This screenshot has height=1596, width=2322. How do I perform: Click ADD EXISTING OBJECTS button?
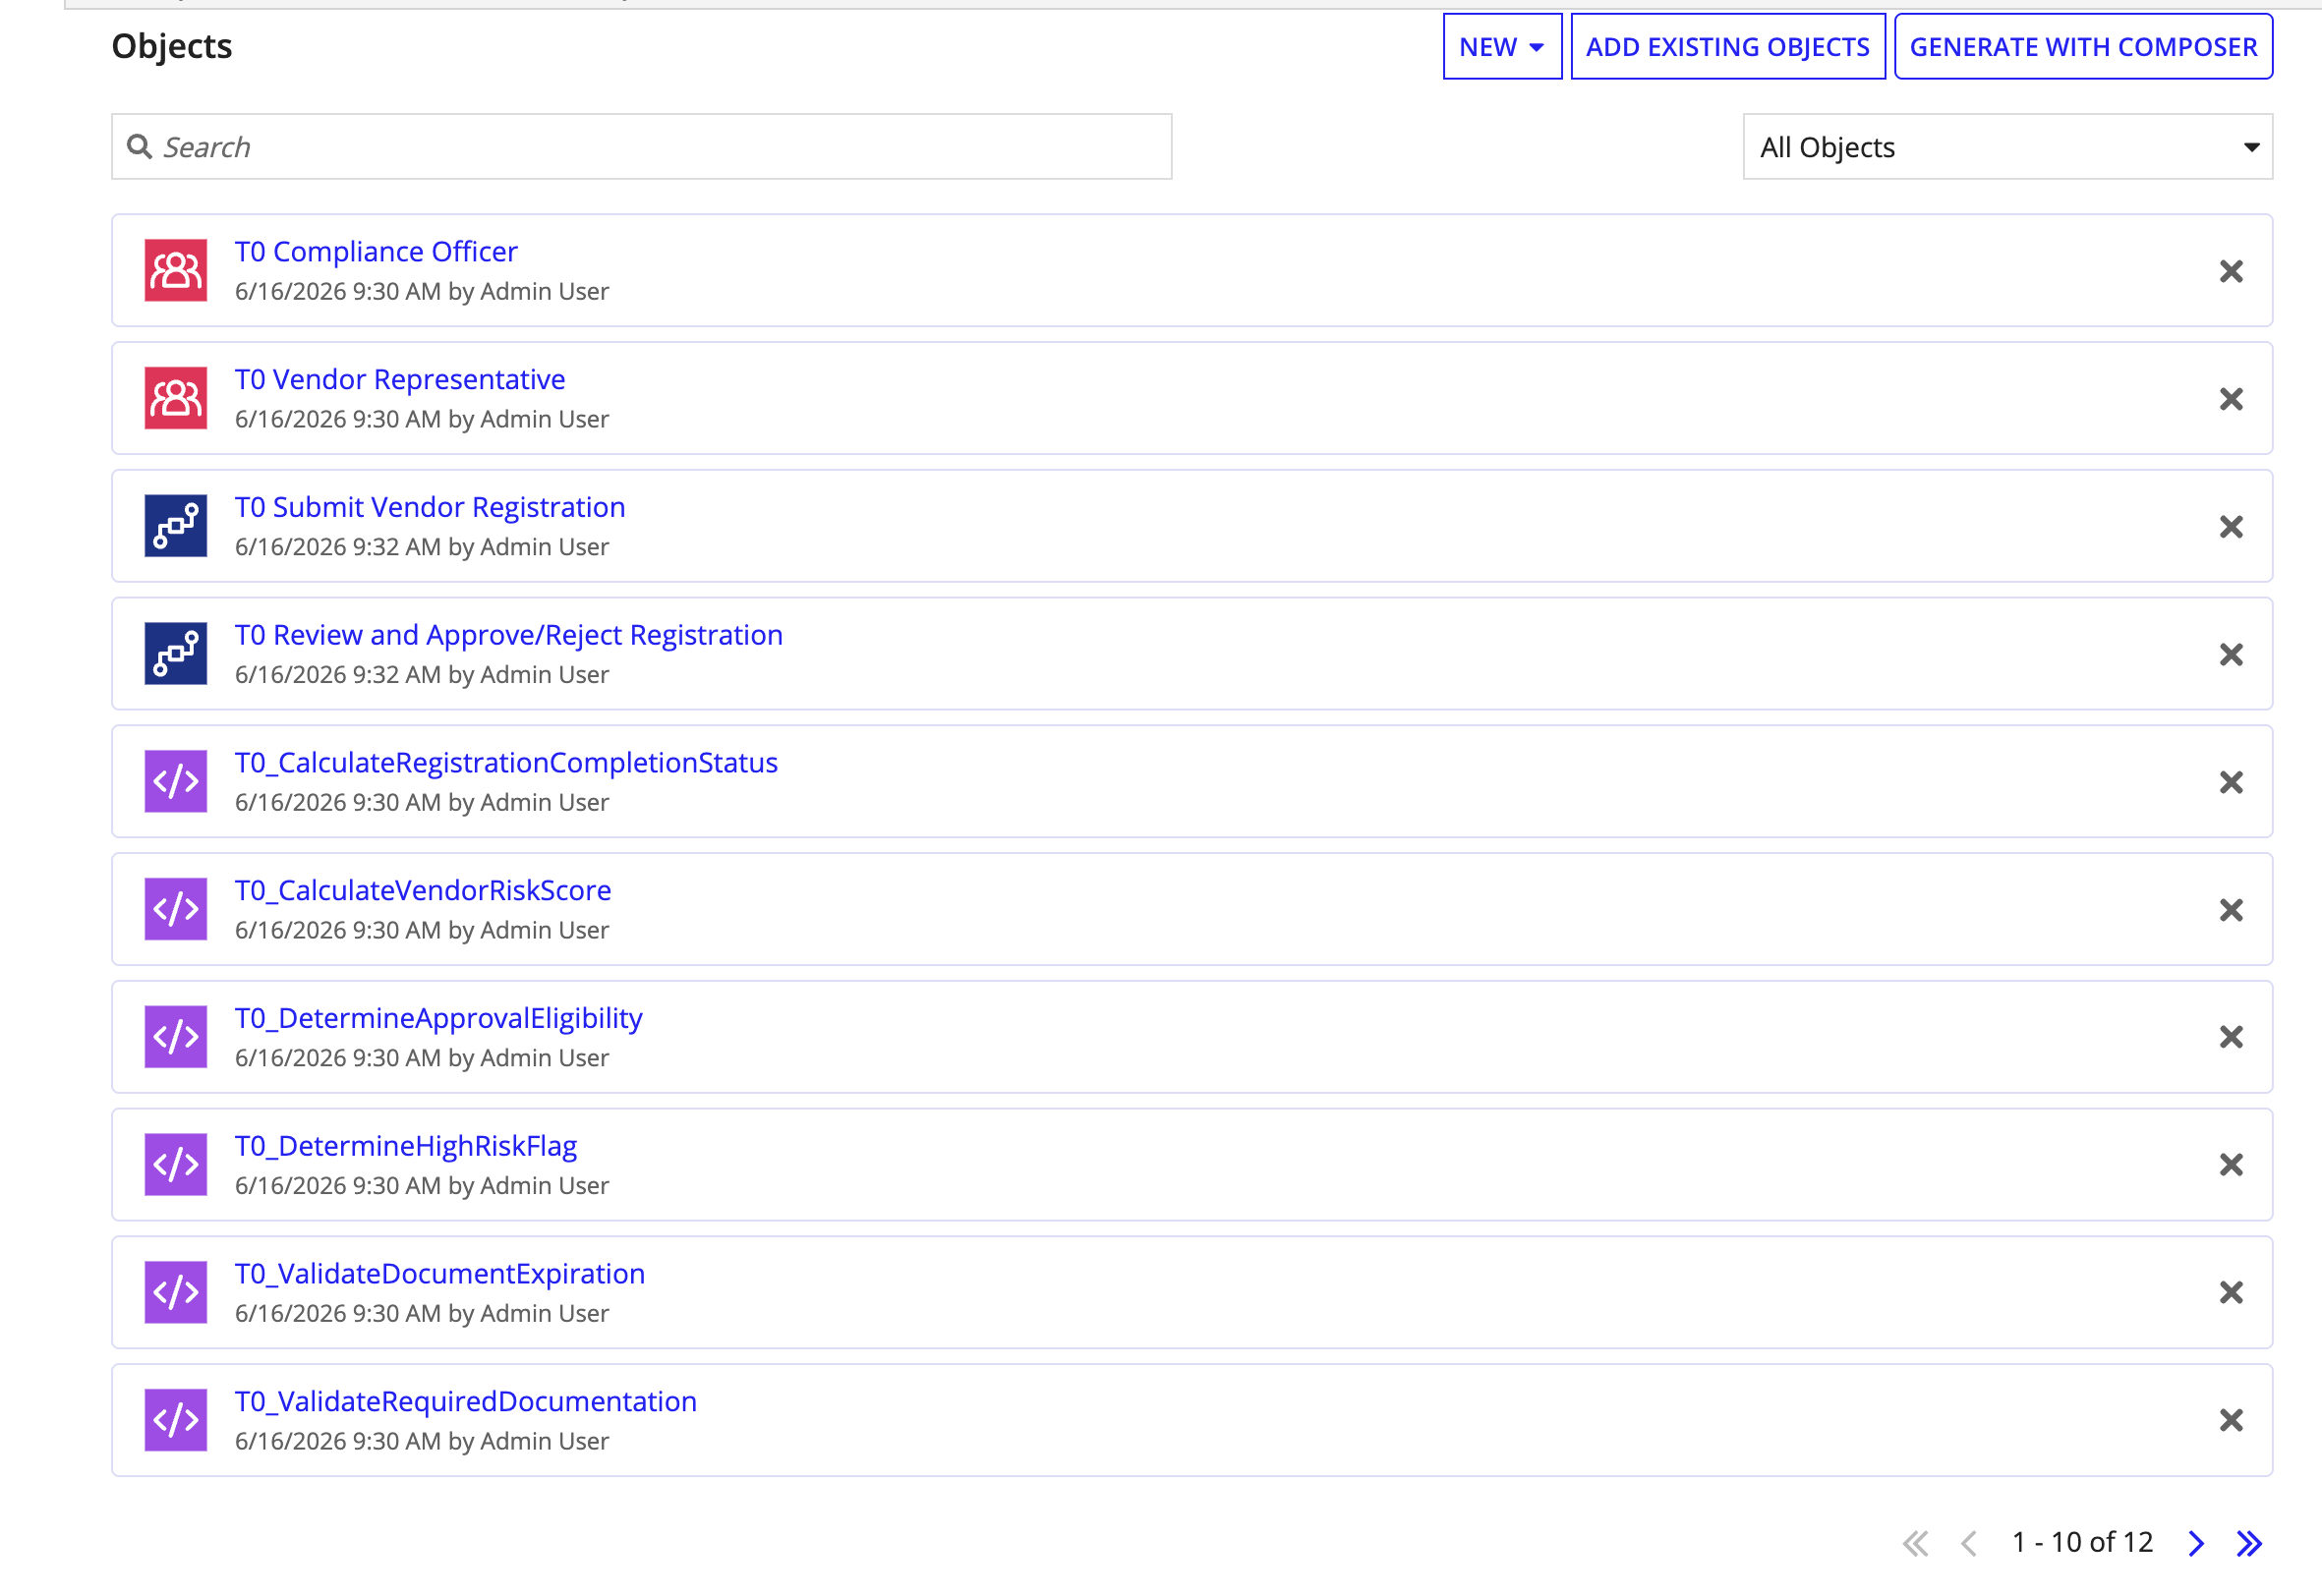pos(1727,46)
